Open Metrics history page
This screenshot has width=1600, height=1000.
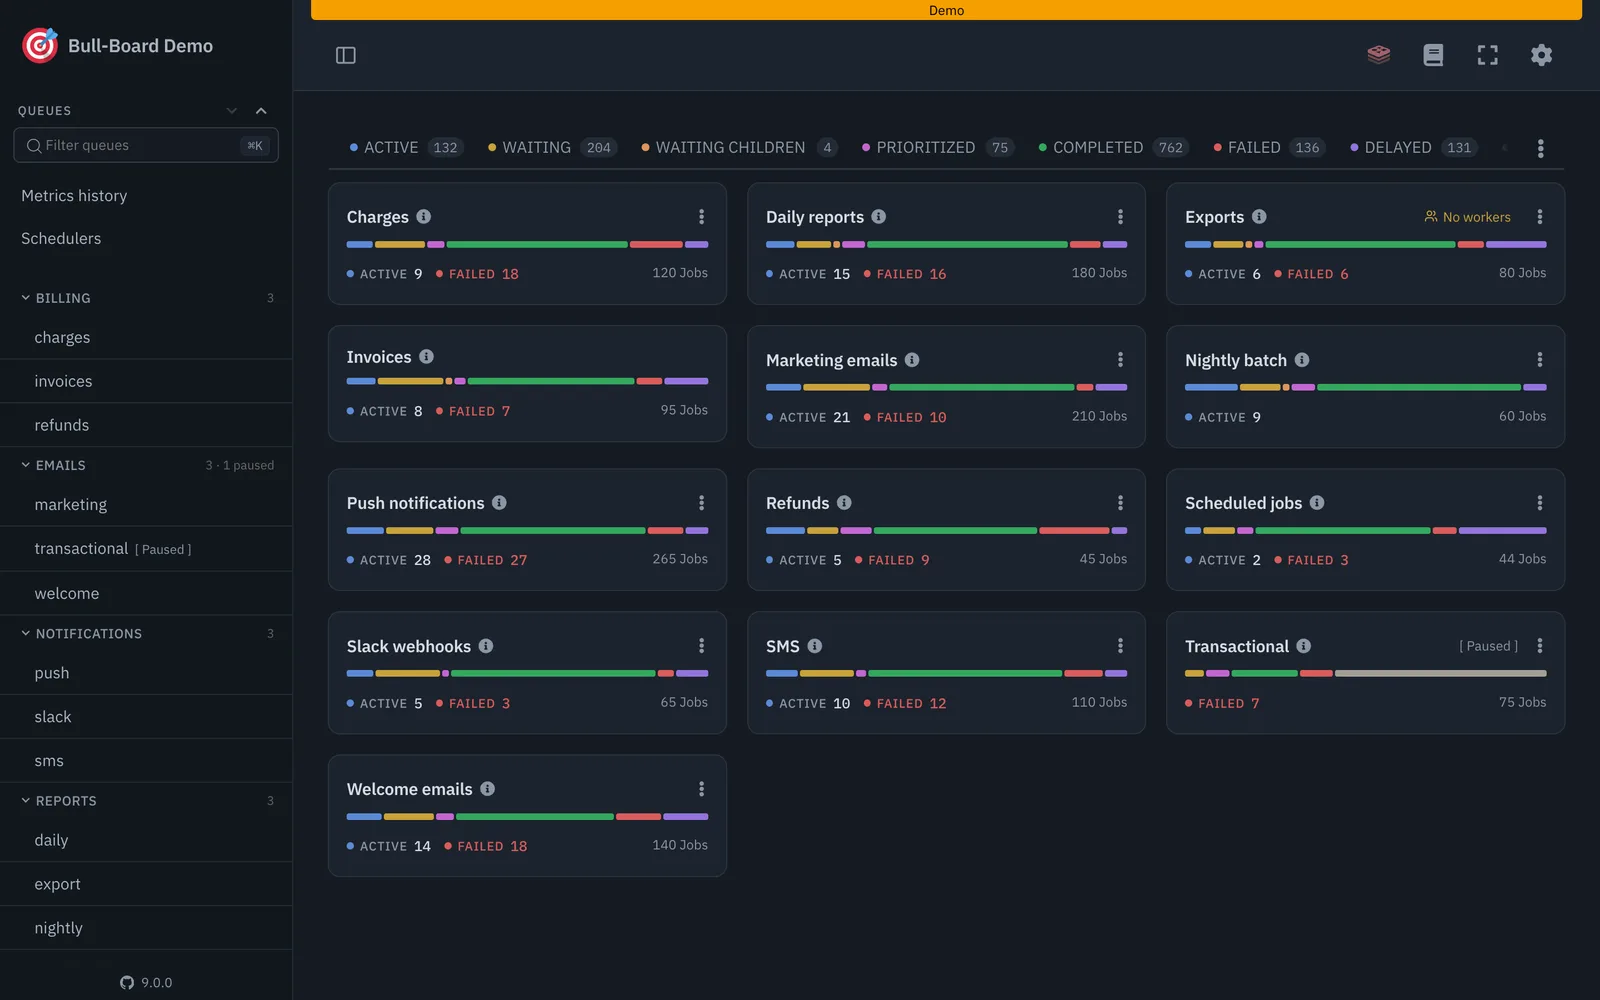(x=74, y=196)
